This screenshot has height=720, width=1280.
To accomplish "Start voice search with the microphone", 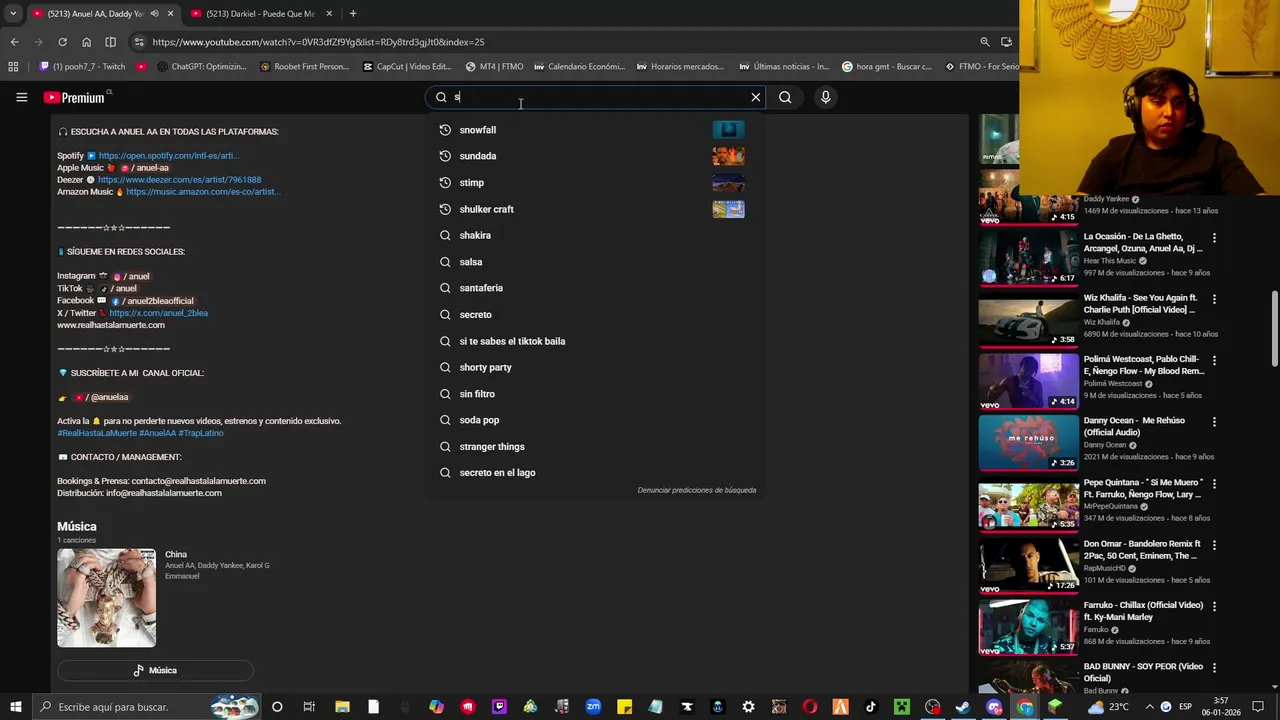I will click(x=825, y=97).
